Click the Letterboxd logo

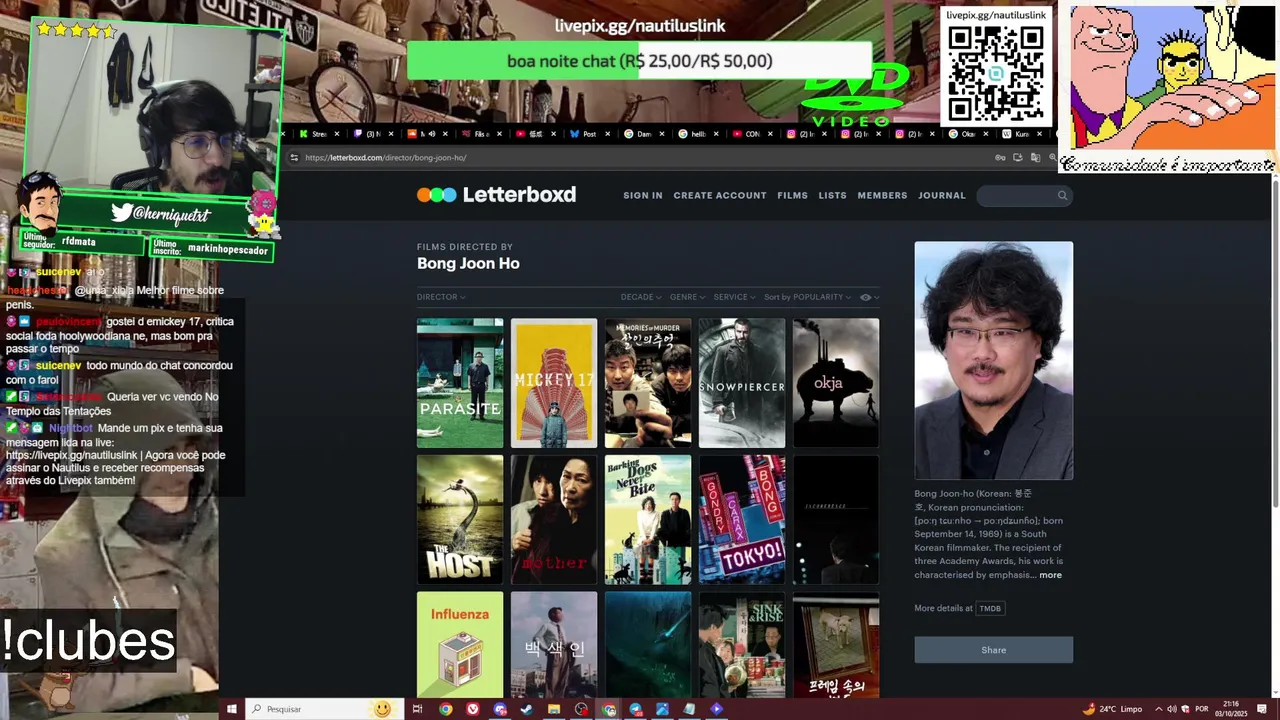point(496,195)
